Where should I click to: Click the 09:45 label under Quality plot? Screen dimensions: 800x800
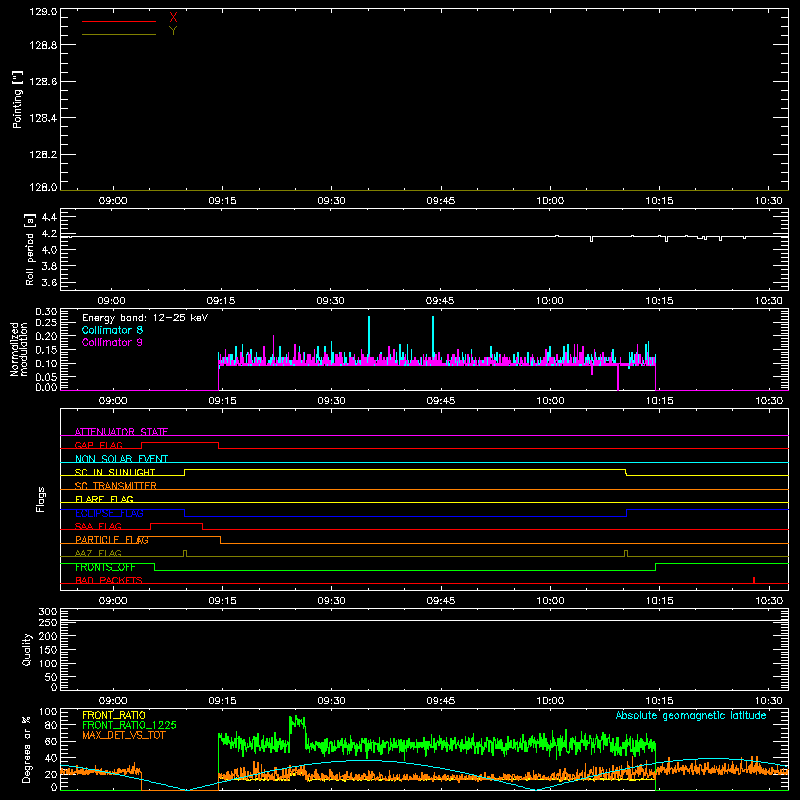click(x=441, y=701)
